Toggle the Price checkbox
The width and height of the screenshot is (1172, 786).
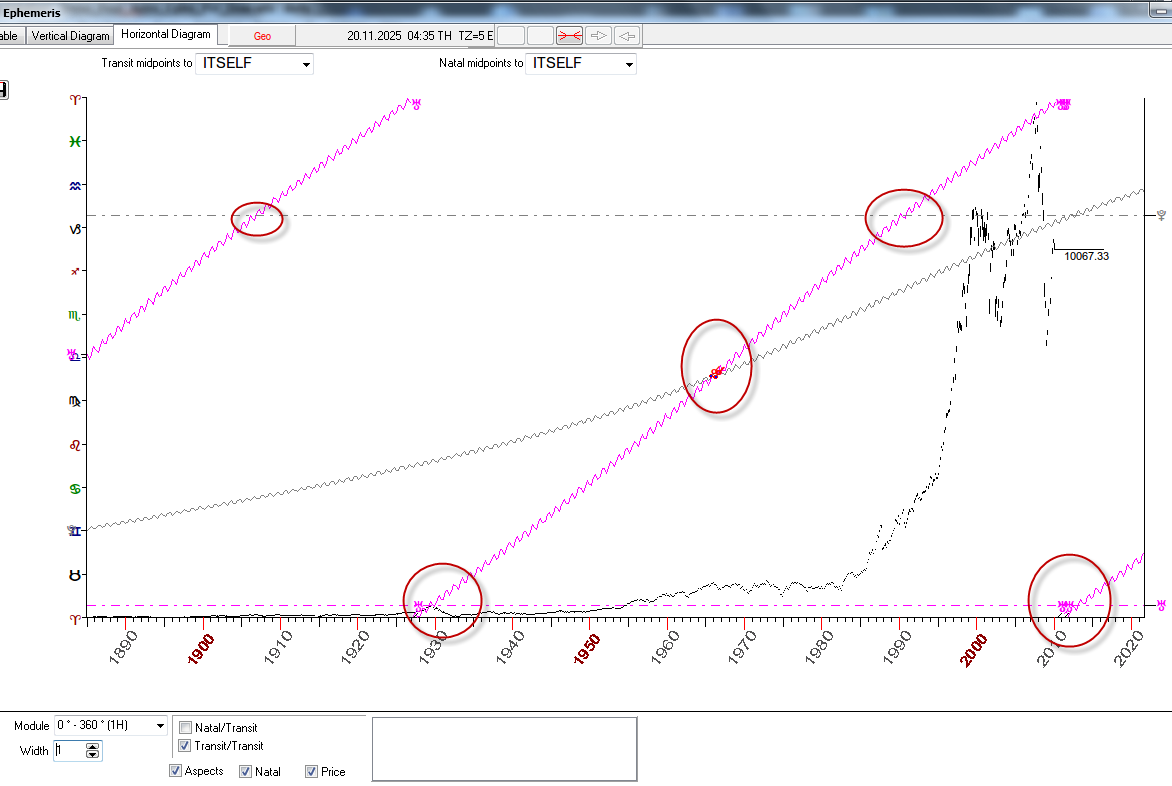[312, 771]
